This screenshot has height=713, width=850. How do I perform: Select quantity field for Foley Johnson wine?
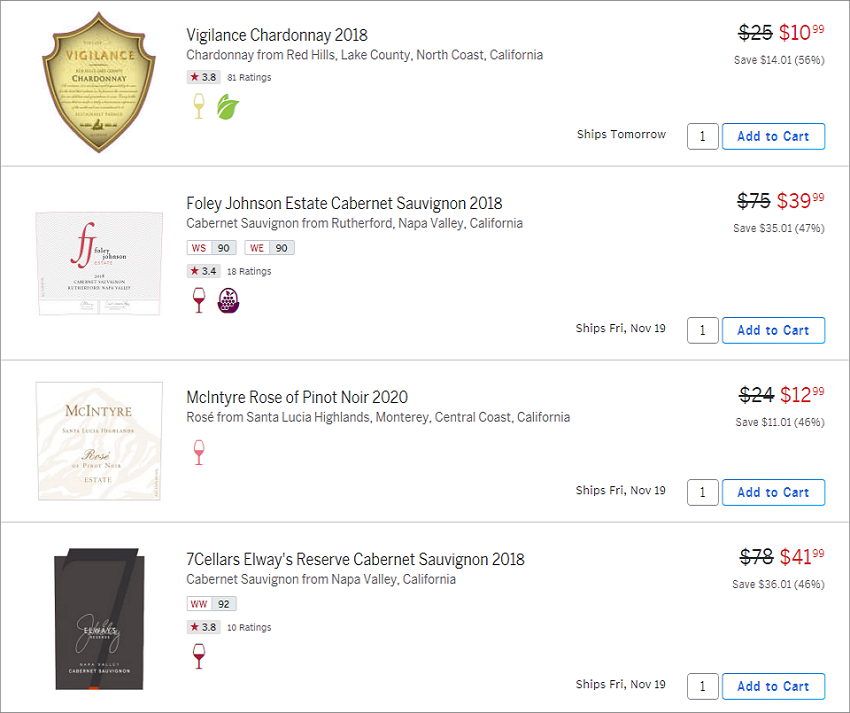coord(703,330)
